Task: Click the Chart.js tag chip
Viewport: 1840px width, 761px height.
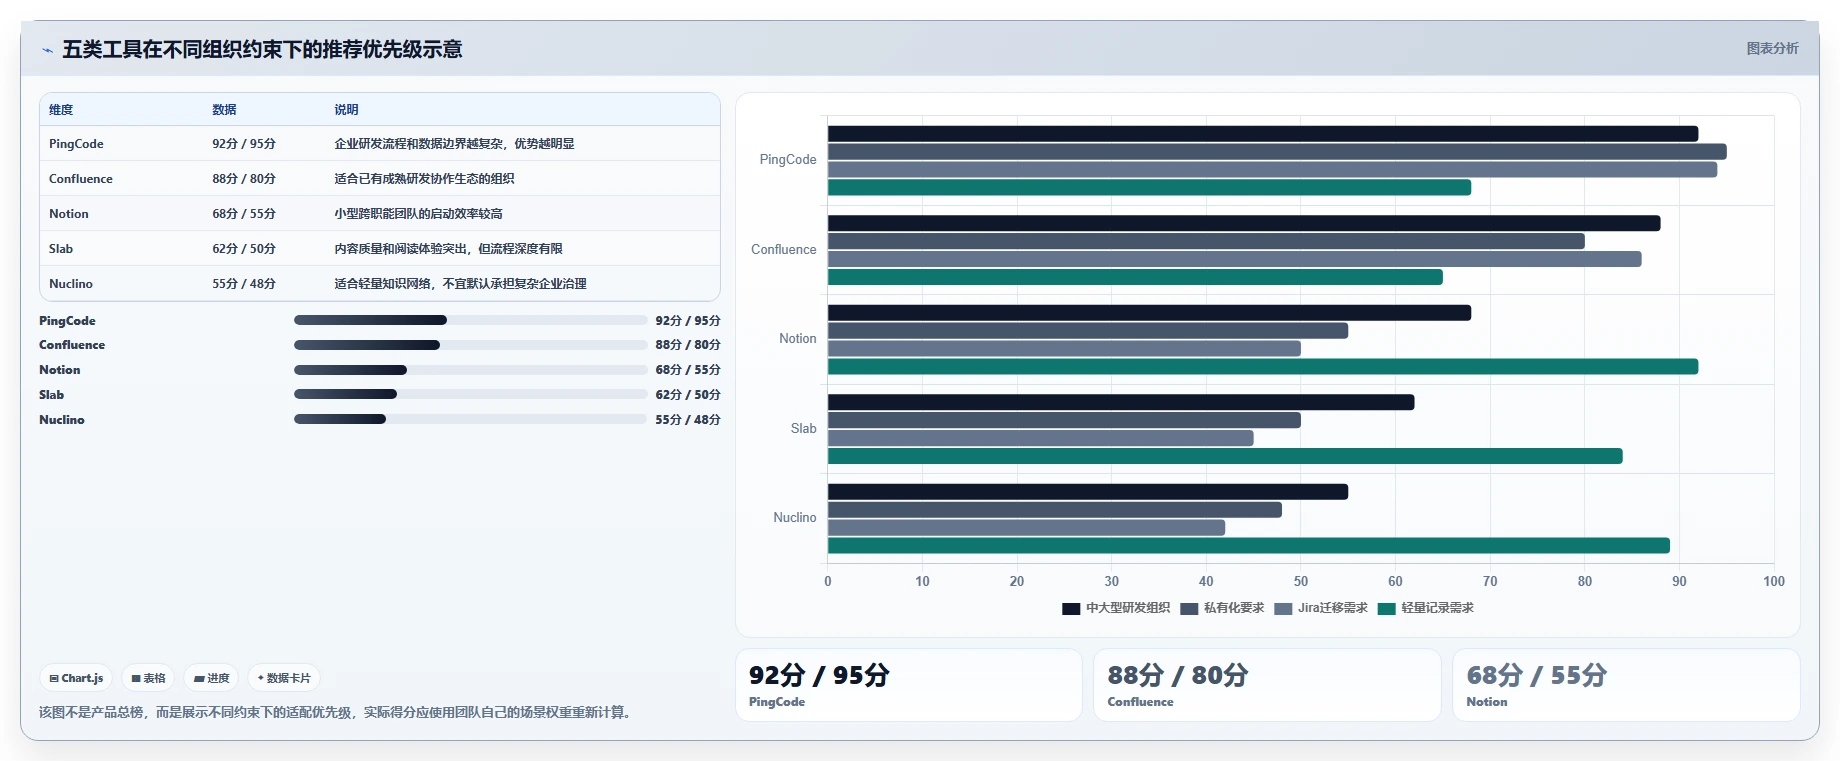Action: (77, 678)
